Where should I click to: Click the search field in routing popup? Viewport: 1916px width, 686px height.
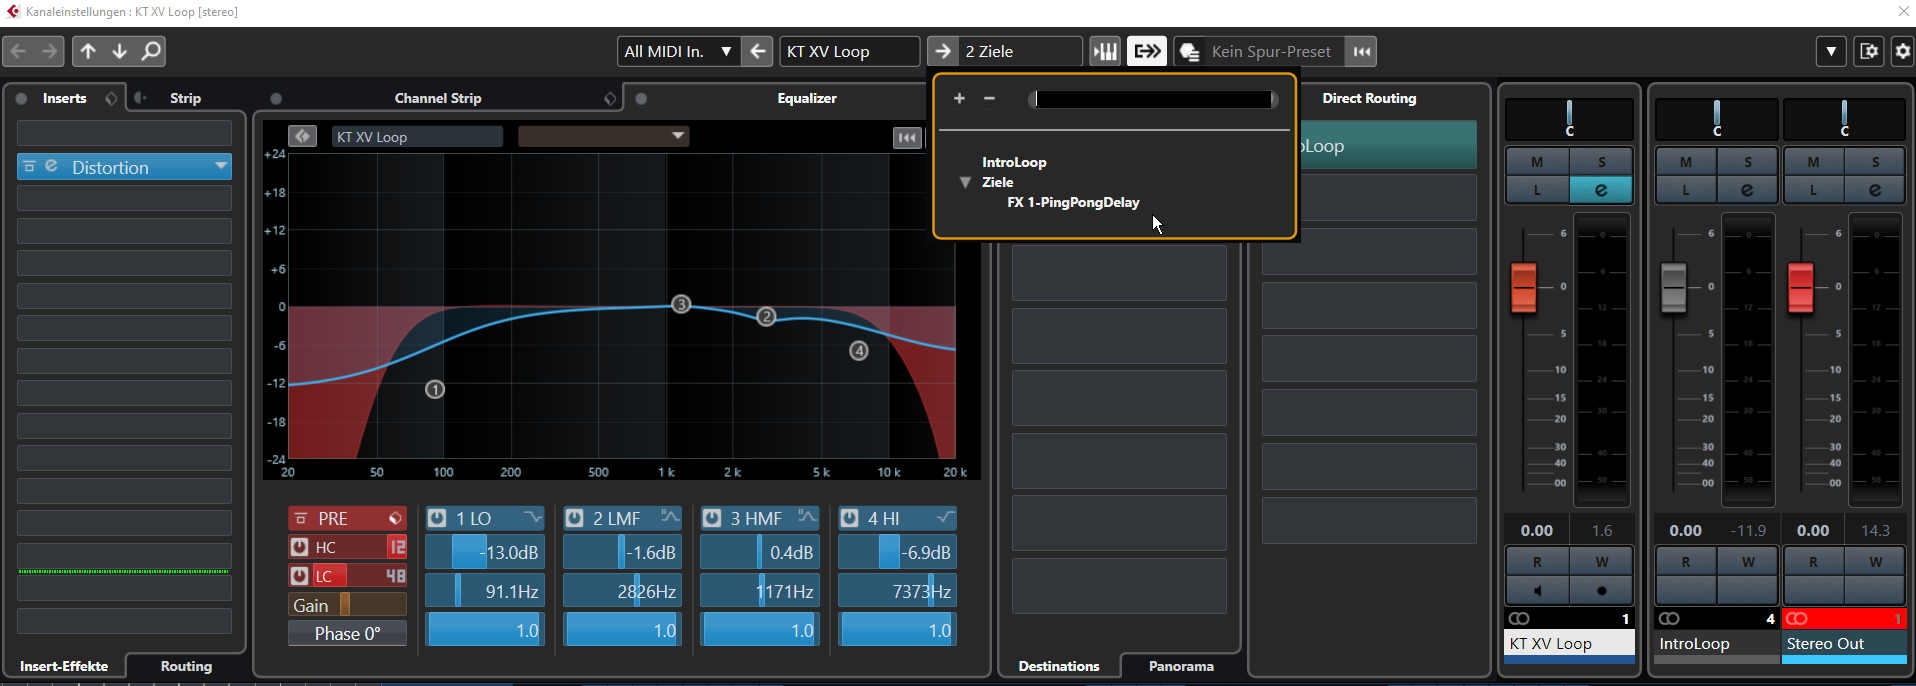[x=1153, y=99]
